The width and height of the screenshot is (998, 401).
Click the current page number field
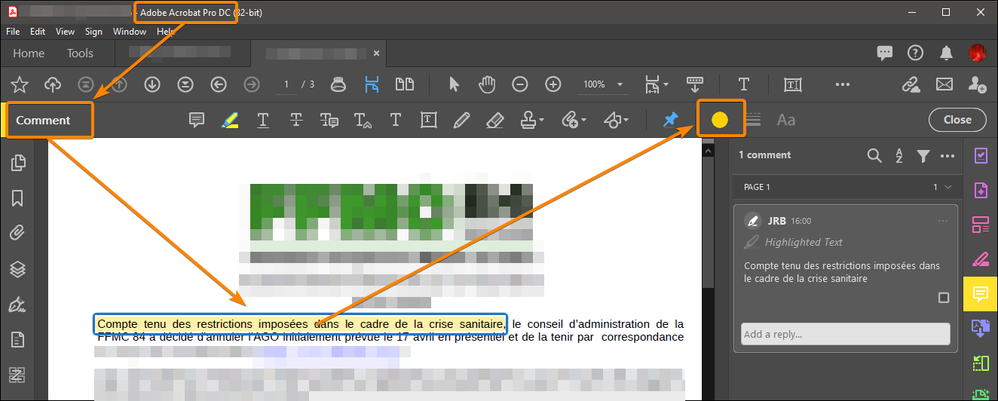pyautogui.click(x=286, y=84)
